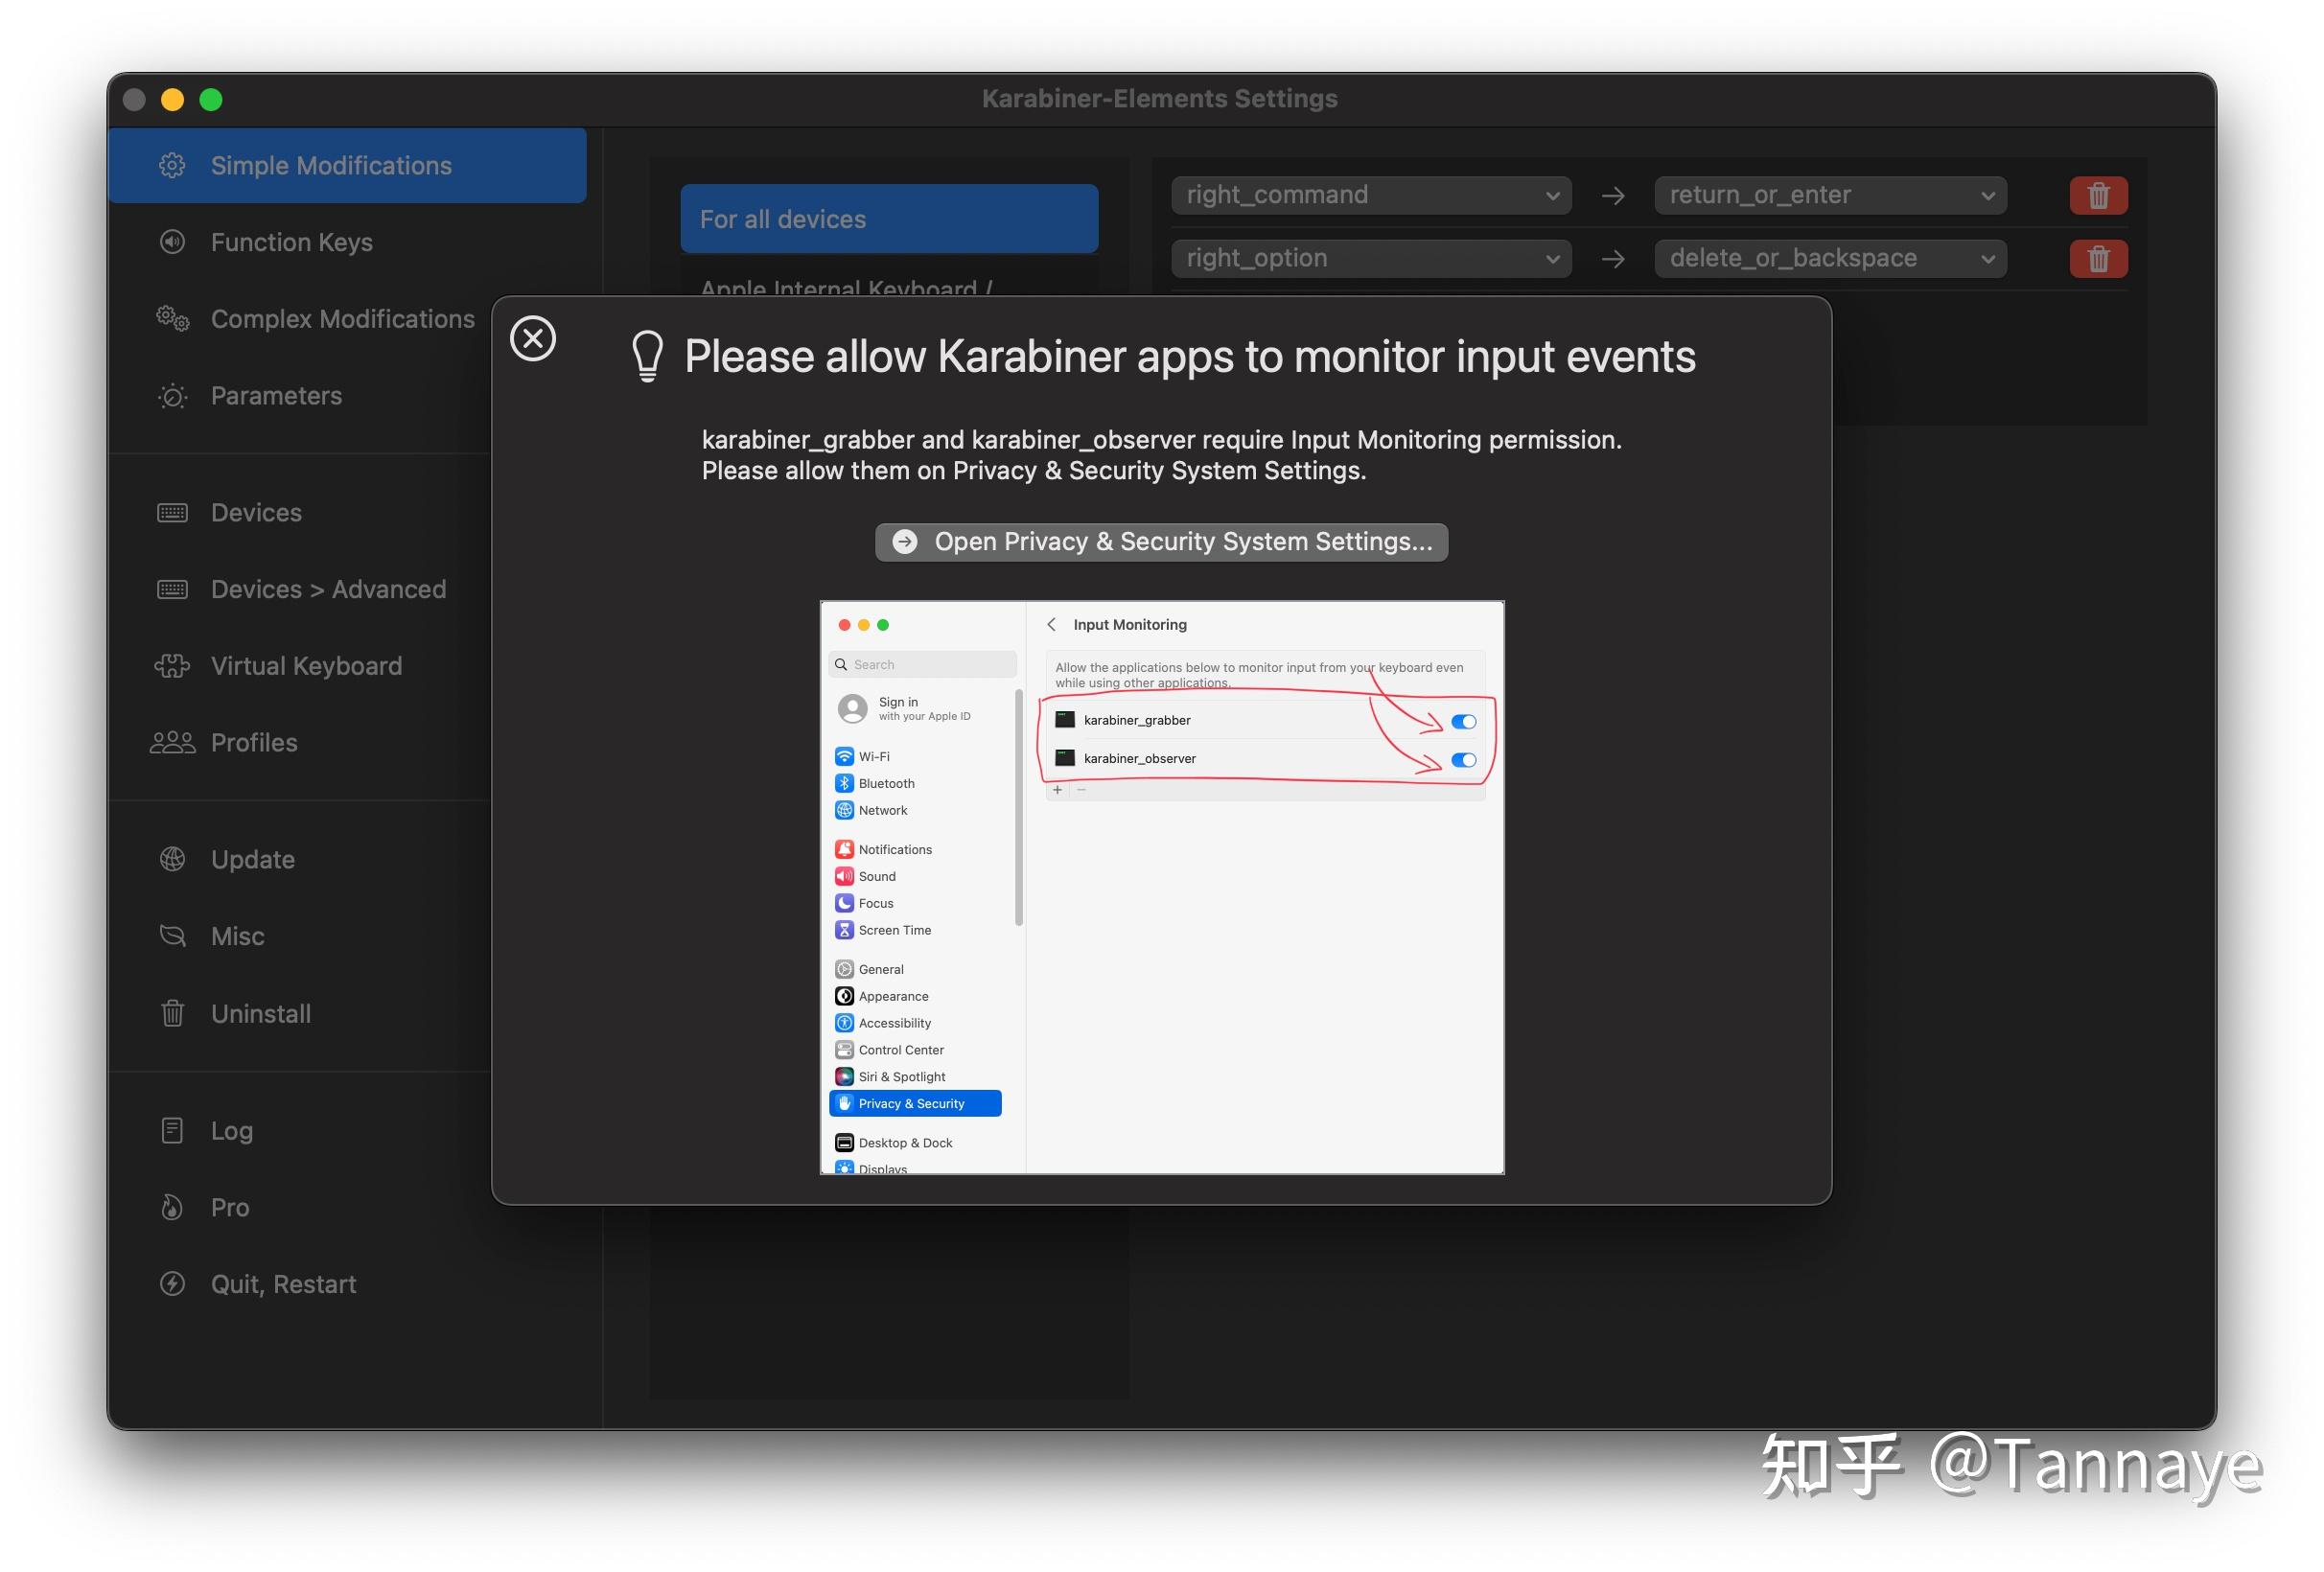The width and height of the screenshot is (2324, 1572).
Task: Select the Profiles people icon
Action: (x=172, y=741)
